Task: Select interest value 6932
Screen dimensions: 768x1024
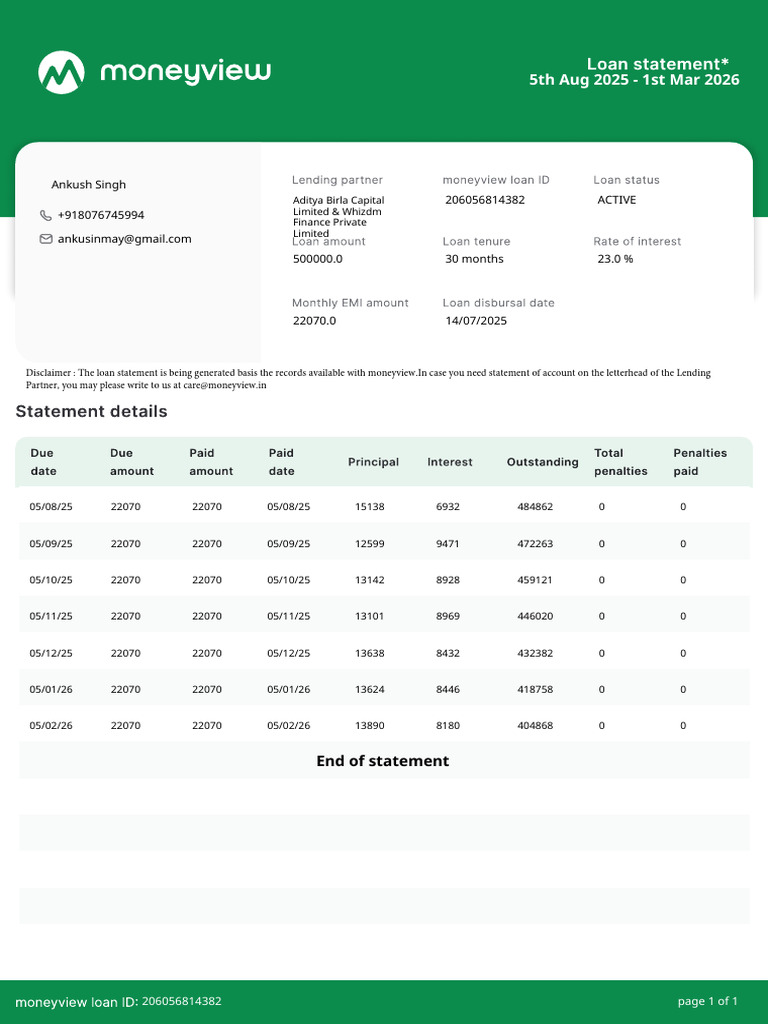Action: point(448,507)
